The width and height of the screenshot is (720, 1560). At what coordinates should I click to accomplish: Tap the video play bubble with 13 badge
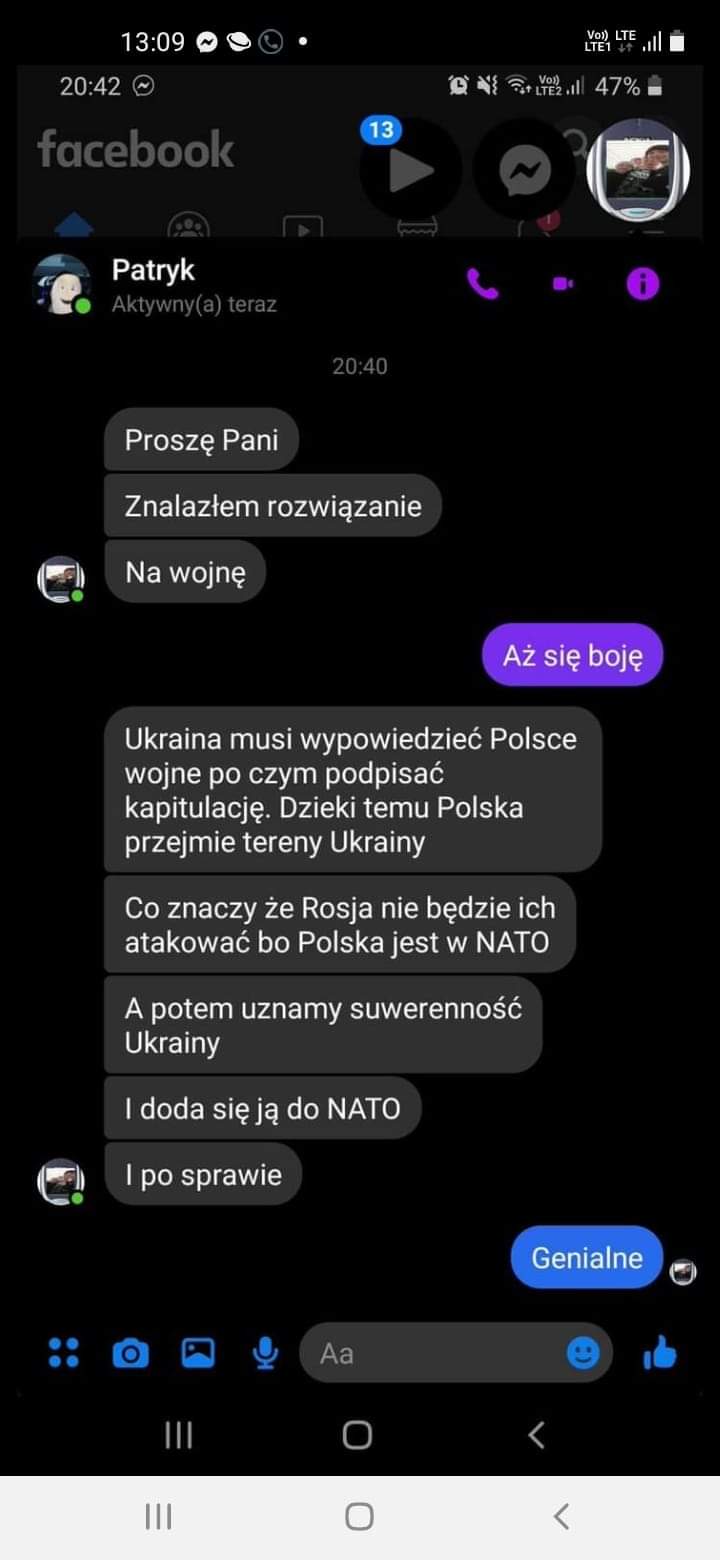[x=411, y=170]
